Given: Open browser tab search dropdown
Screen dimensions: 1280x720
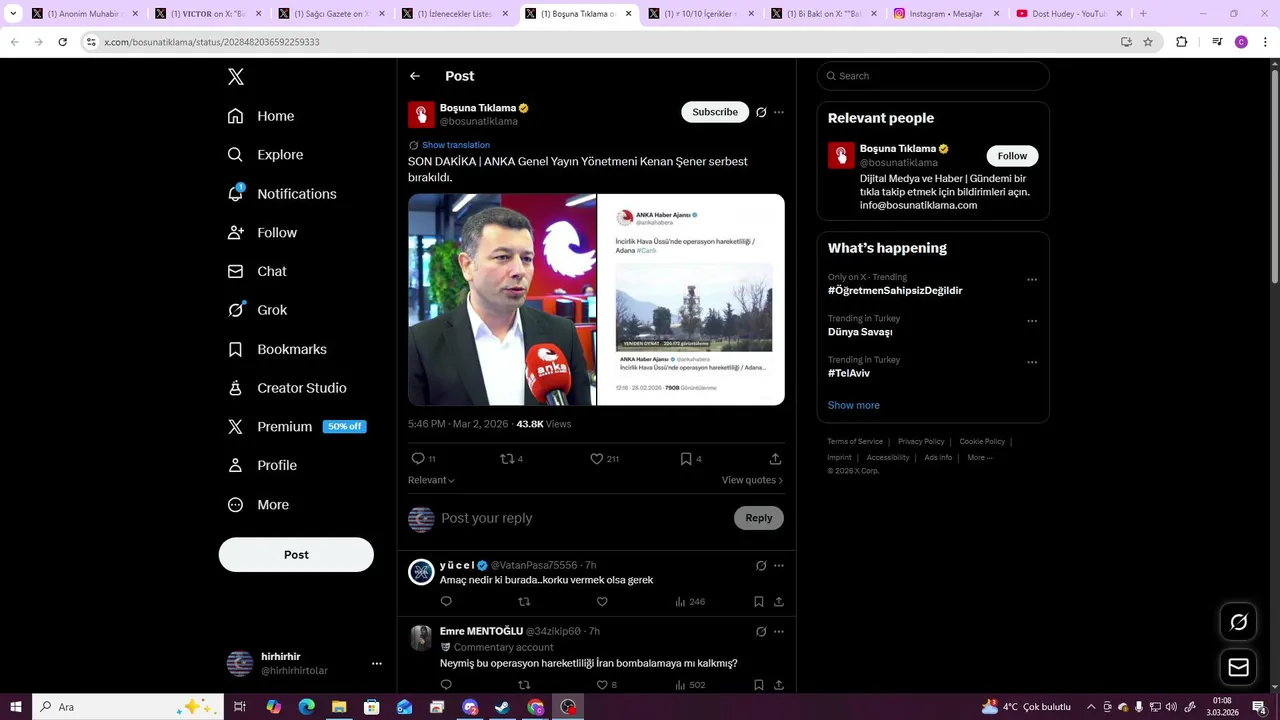Looking at the screenshot, I should coord(13,14).
